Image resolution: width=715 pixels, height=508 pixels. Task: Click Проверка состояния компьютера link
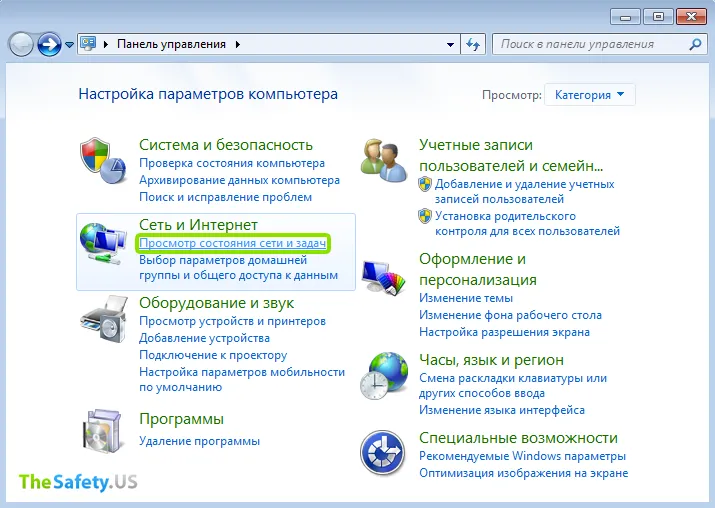pos(232,163)
